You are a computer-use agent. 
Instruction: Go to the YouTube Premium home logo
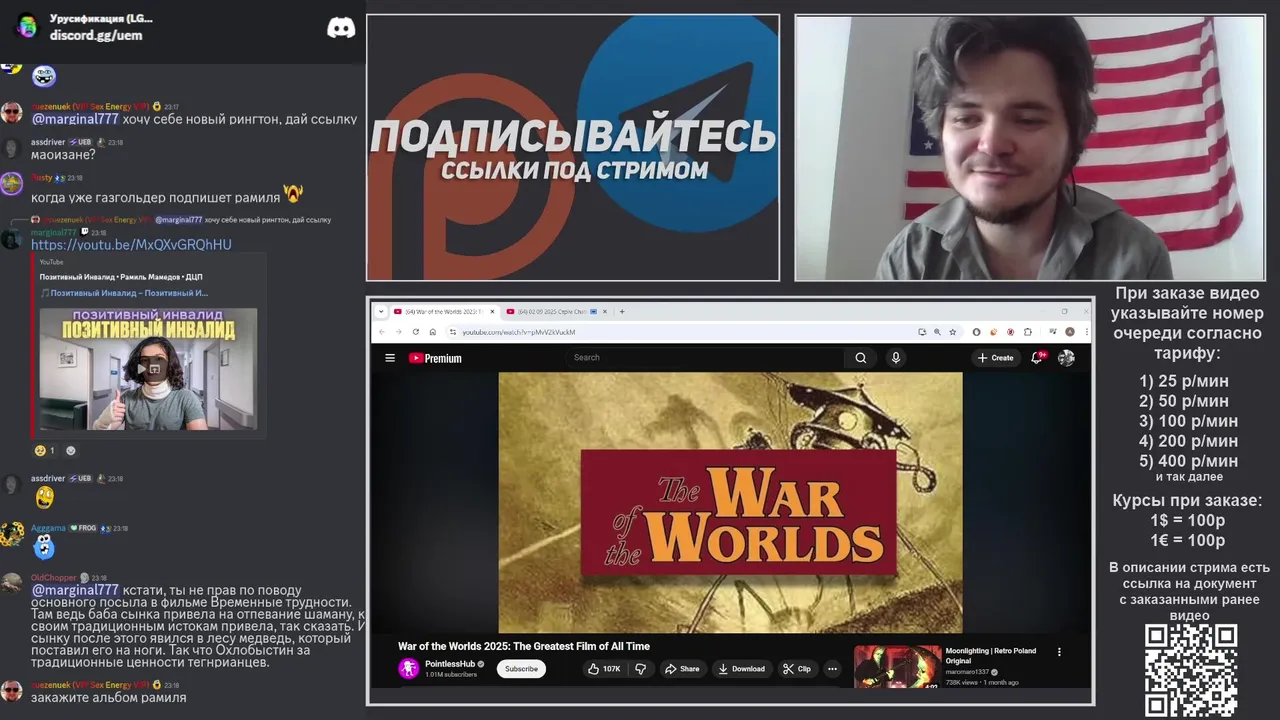(435, 358)
